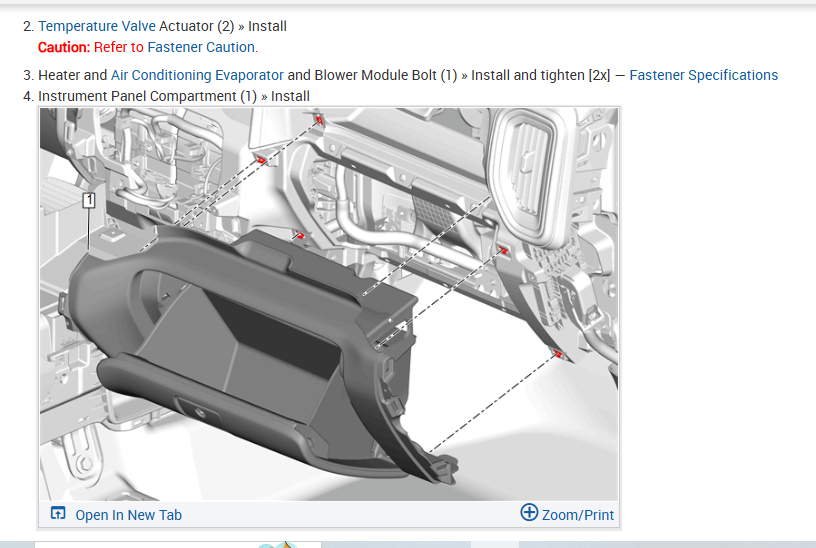Click the red clip marker nearest Zoom/Print
This screenshot has height=548, width=816.
(x=557, y=354)
